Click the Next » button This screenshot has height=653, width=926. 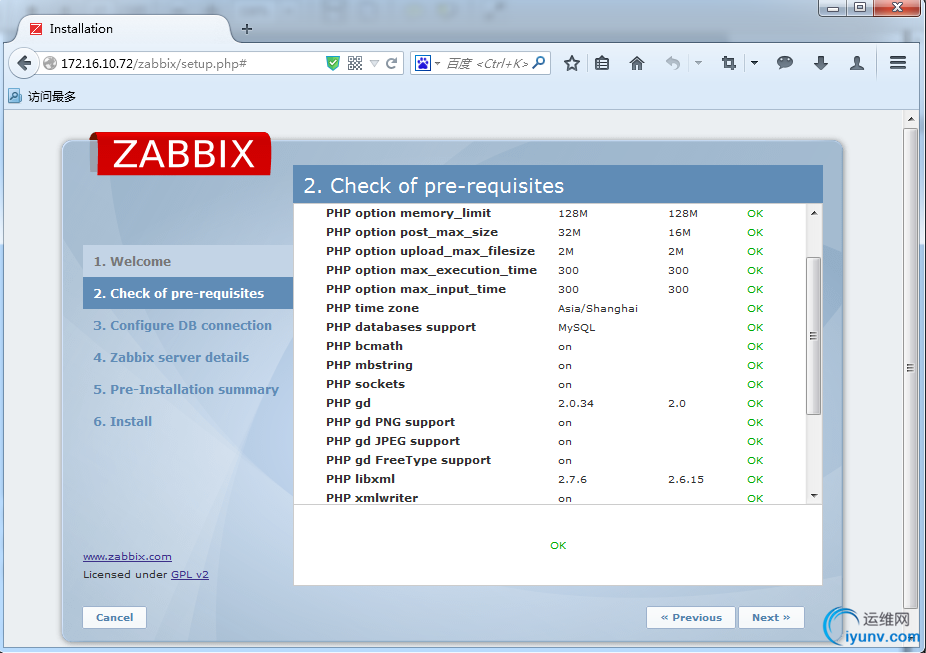770,617
